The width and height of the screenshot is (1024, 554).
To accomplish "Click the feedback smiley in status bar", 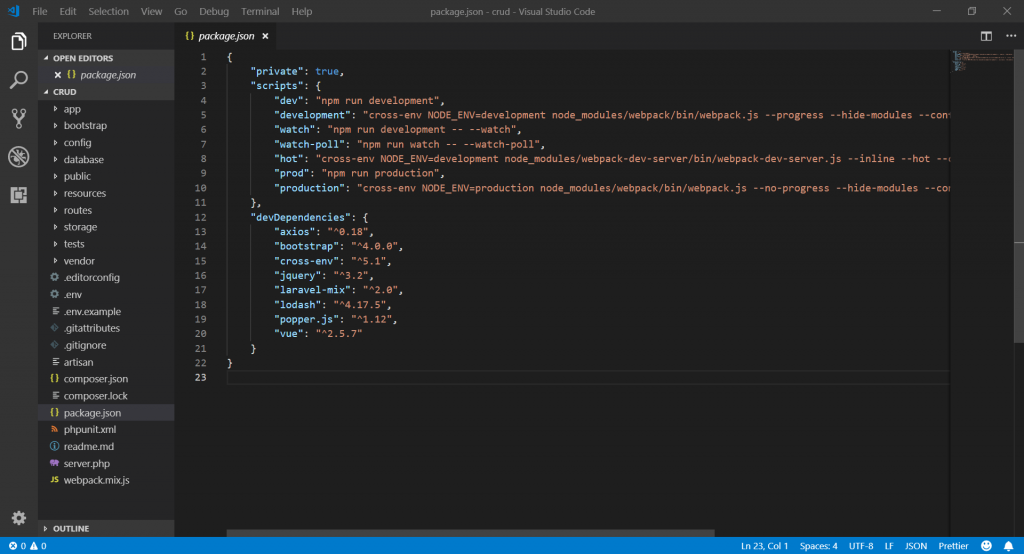I will tap(986, 546).
